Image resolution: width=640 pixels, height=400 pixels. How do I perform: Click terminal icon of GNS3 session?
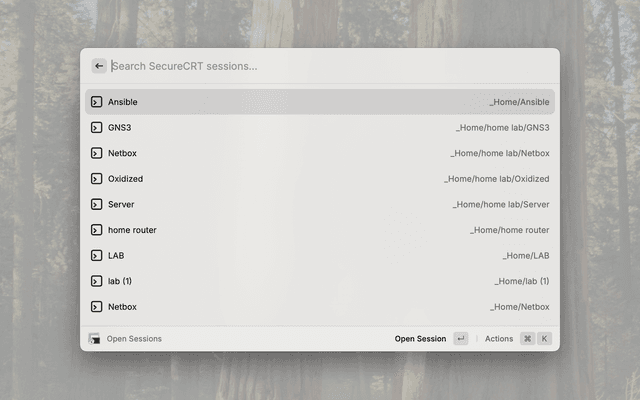click(96, 127)
